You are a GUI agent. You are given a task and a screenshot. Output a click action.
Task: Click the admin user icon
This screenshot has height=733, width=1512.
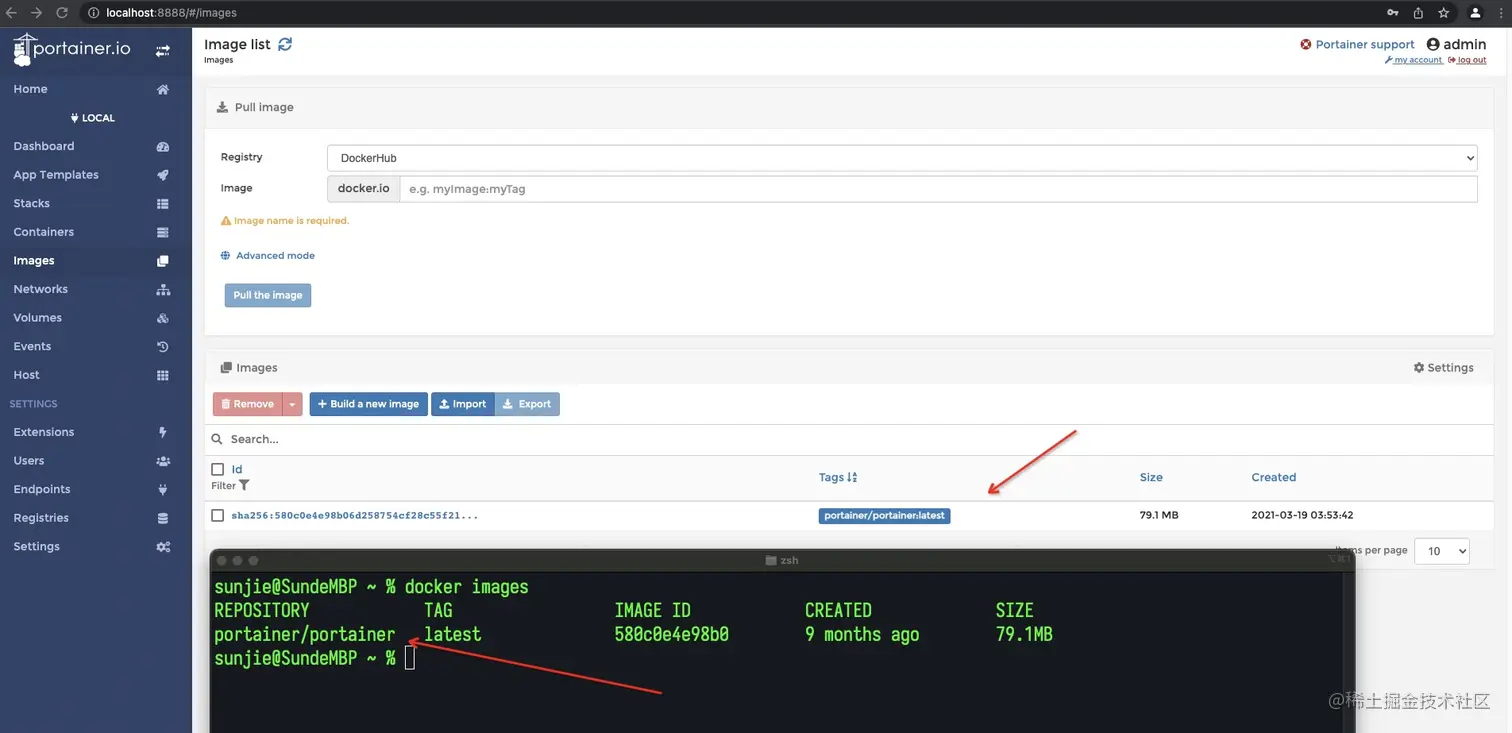click(x=1433, y=44)
